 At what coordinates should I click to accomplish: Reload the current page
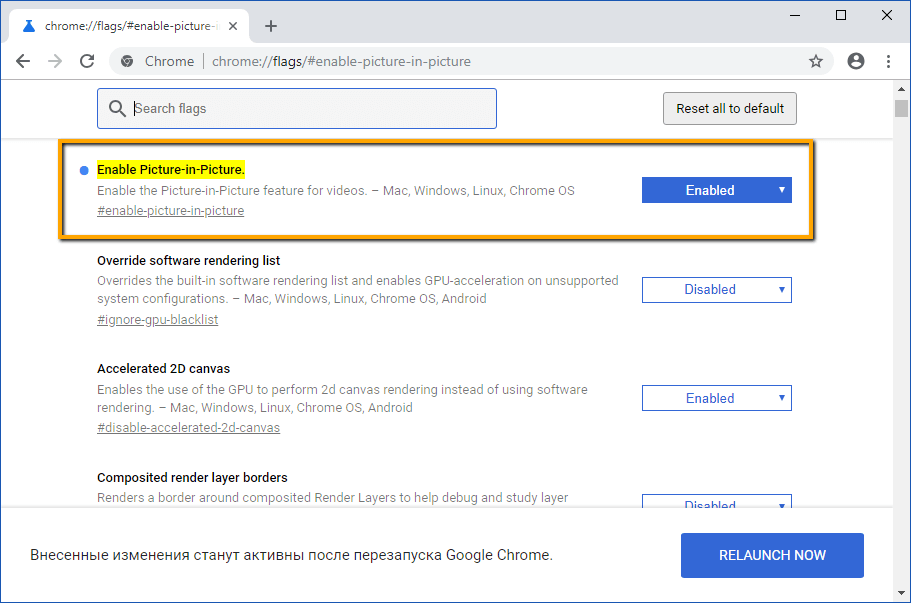click(87, 61)
